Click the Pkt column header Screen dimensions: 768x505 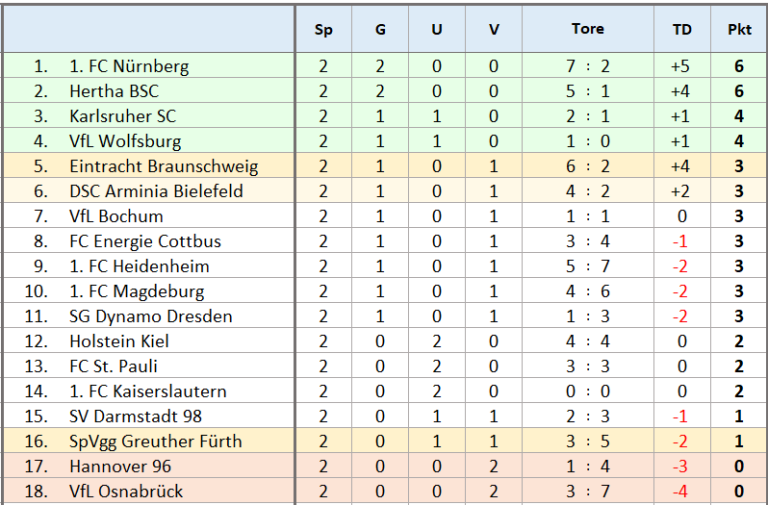[x=739, y=29]
